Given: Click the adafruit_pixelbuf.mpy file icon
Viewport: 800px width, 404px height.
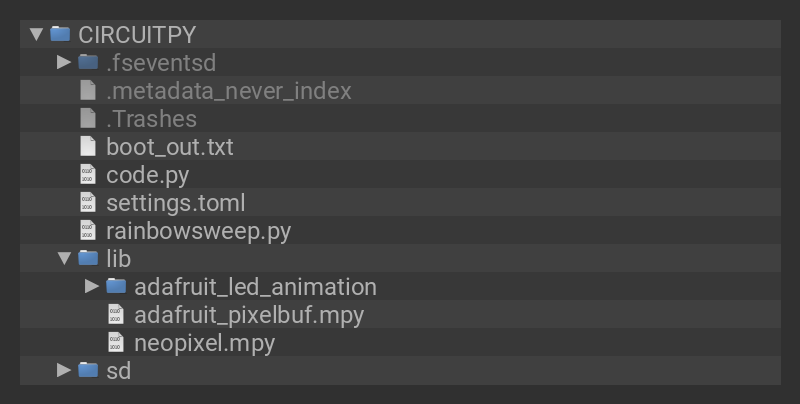Looking at the screenshot, I should pyautogui.click(x=116, y=314).
